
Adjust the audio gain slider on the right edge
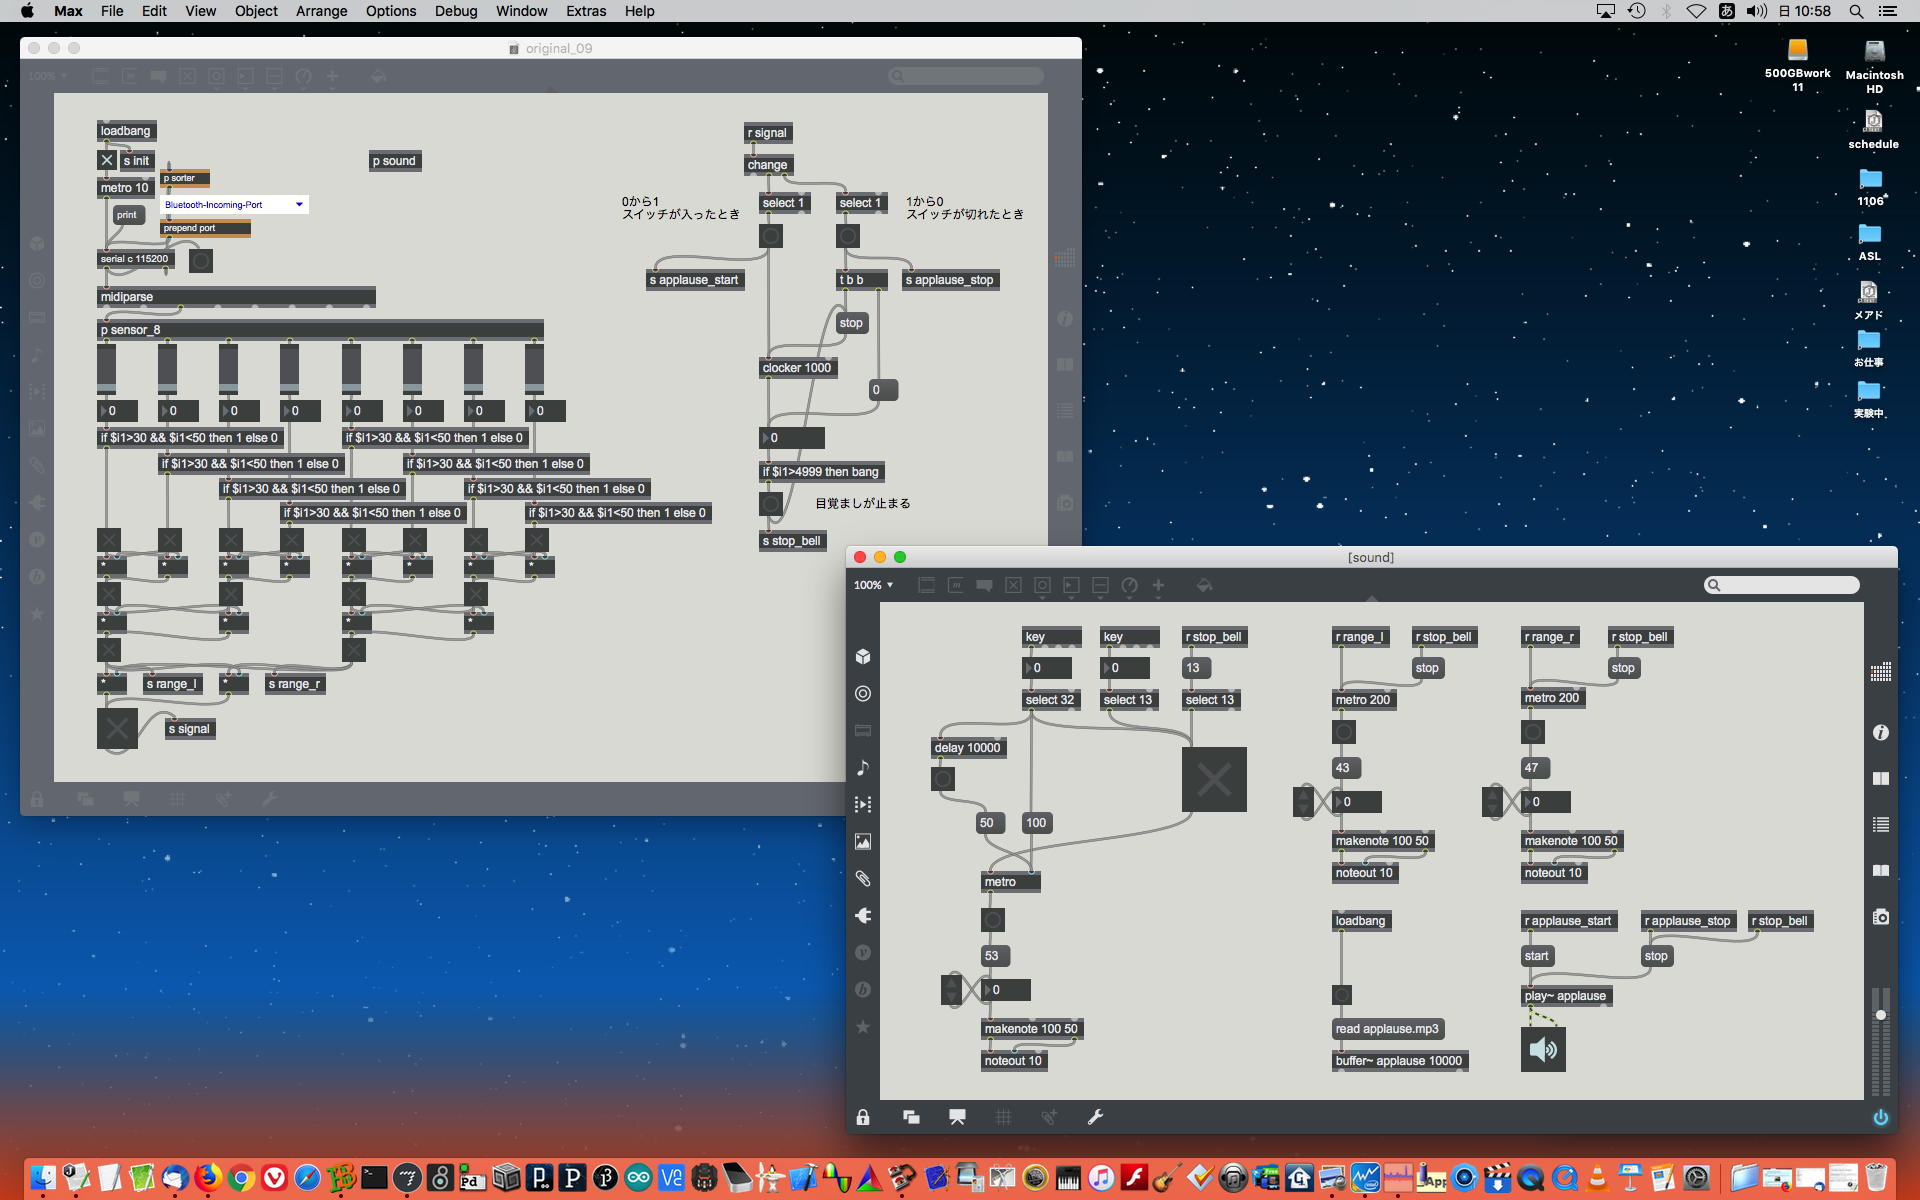tap(1880, 1015)
